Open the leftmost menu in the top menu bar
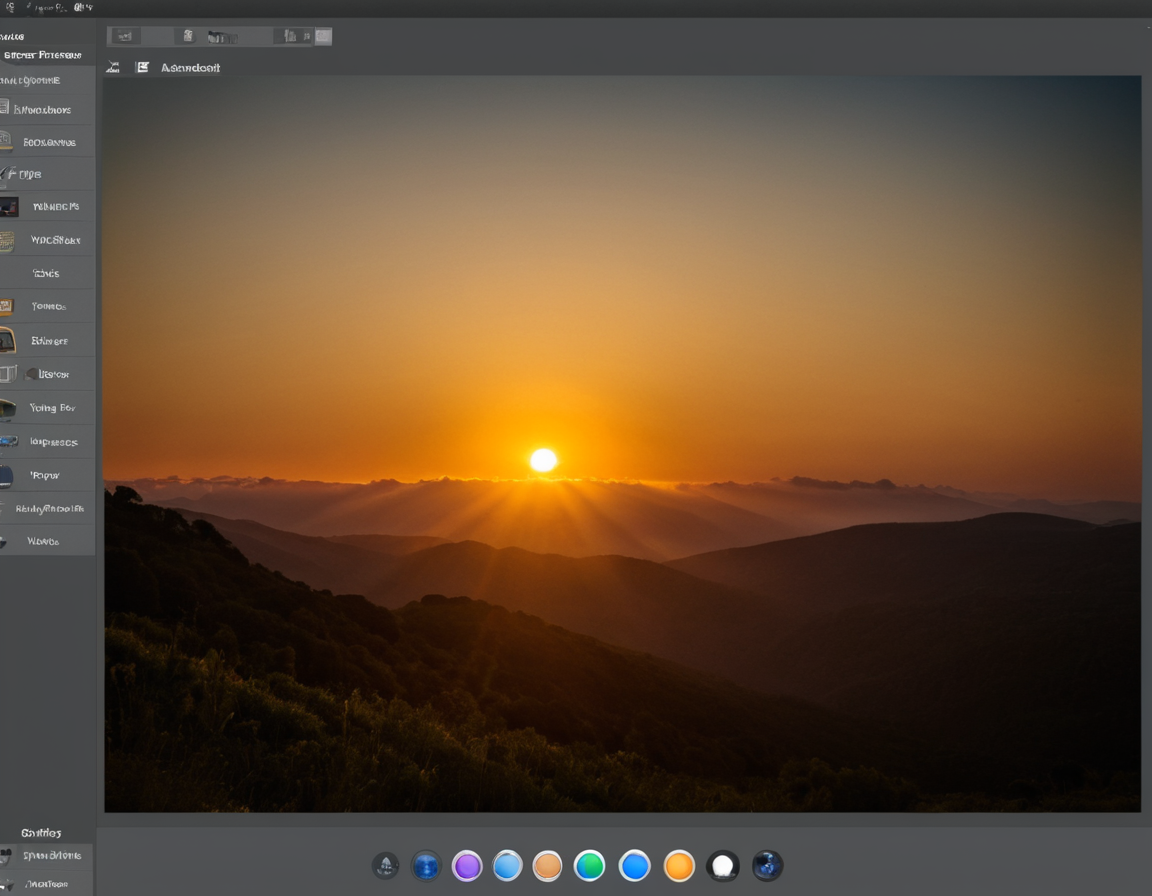Image resolution: width=1152 pixels, height=896 pixels. 10,6
